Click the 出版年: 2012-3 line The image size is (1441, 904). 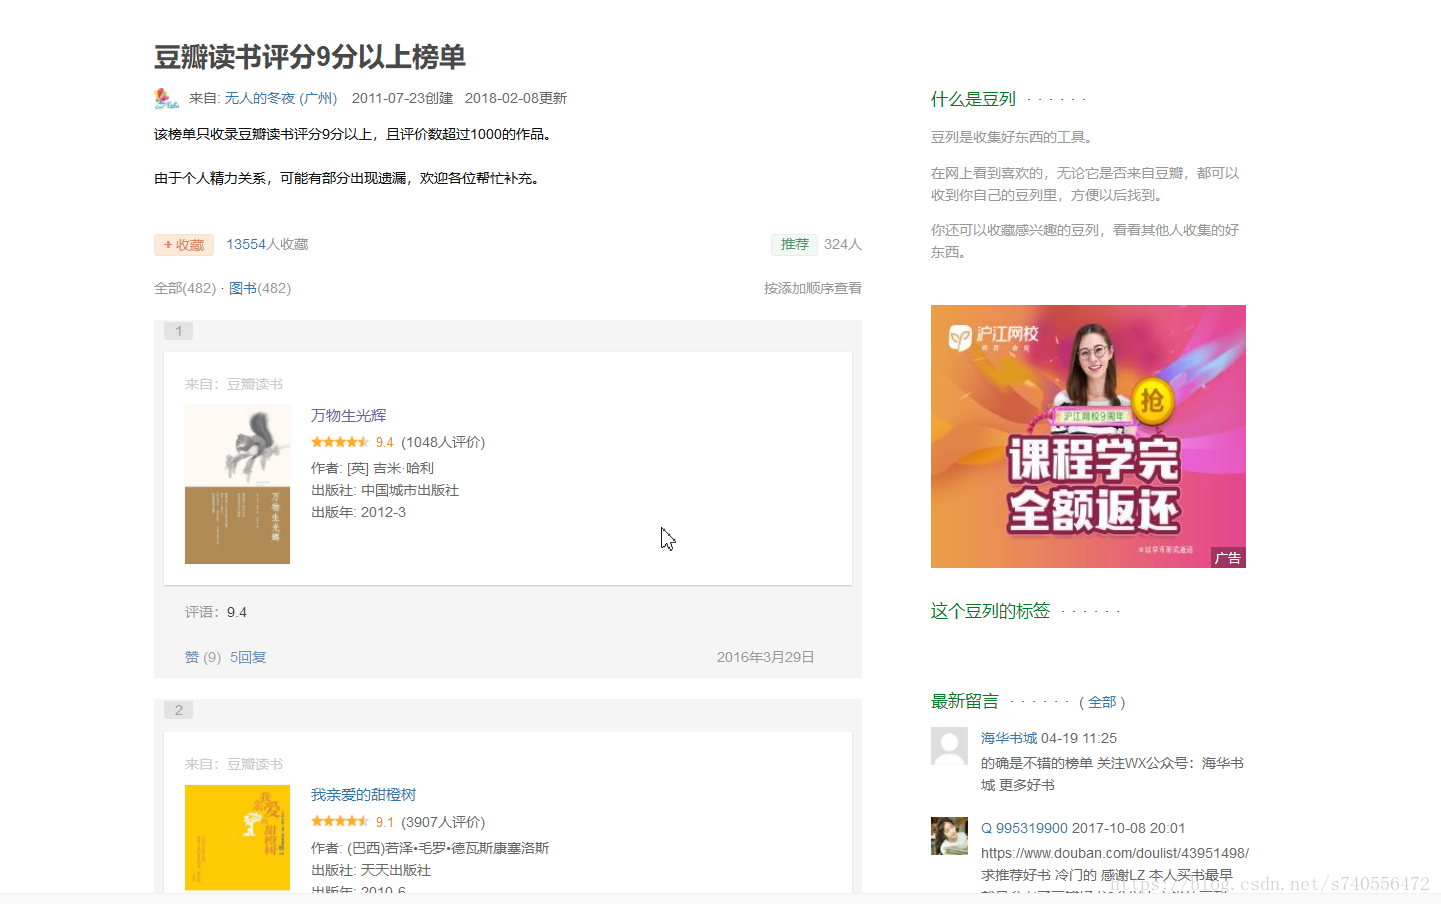pyautogui.click(x=358, y=512)
